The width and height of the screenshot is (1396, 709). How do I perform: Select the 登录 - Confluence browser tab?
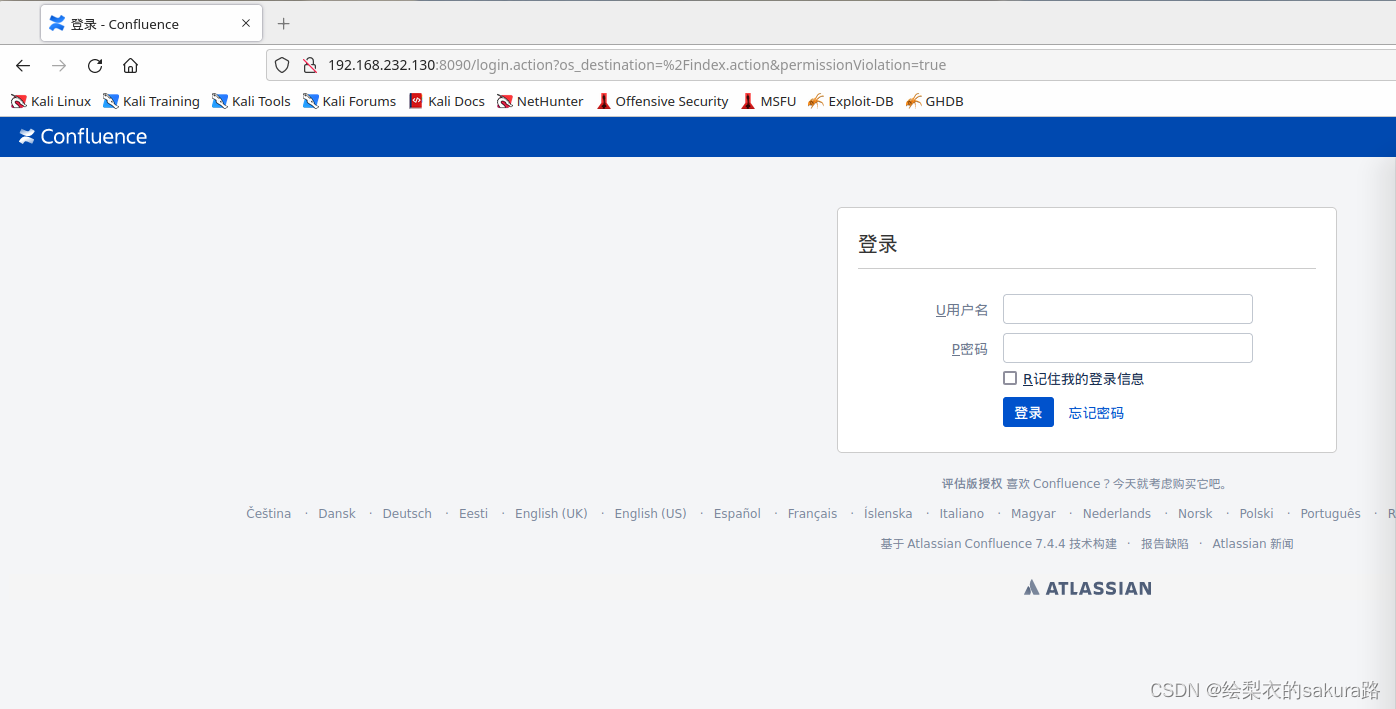point(151,23)
